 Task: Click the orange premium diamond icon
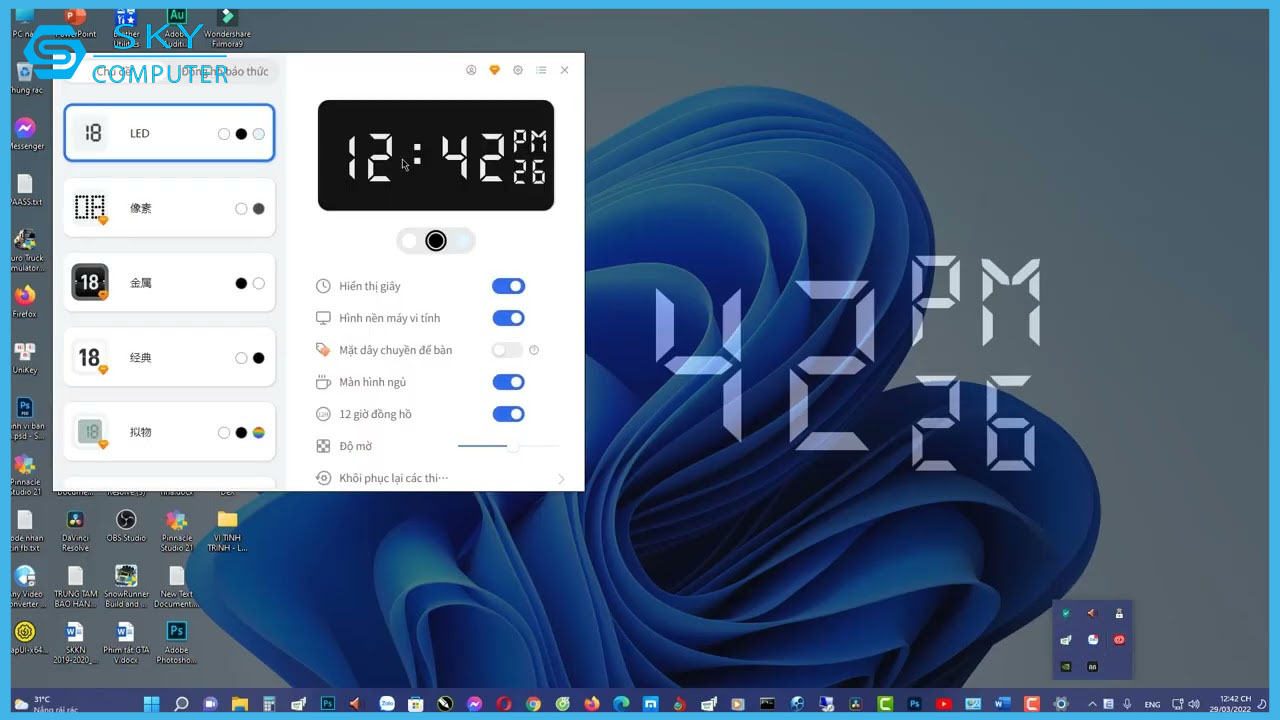coord(494,70)
